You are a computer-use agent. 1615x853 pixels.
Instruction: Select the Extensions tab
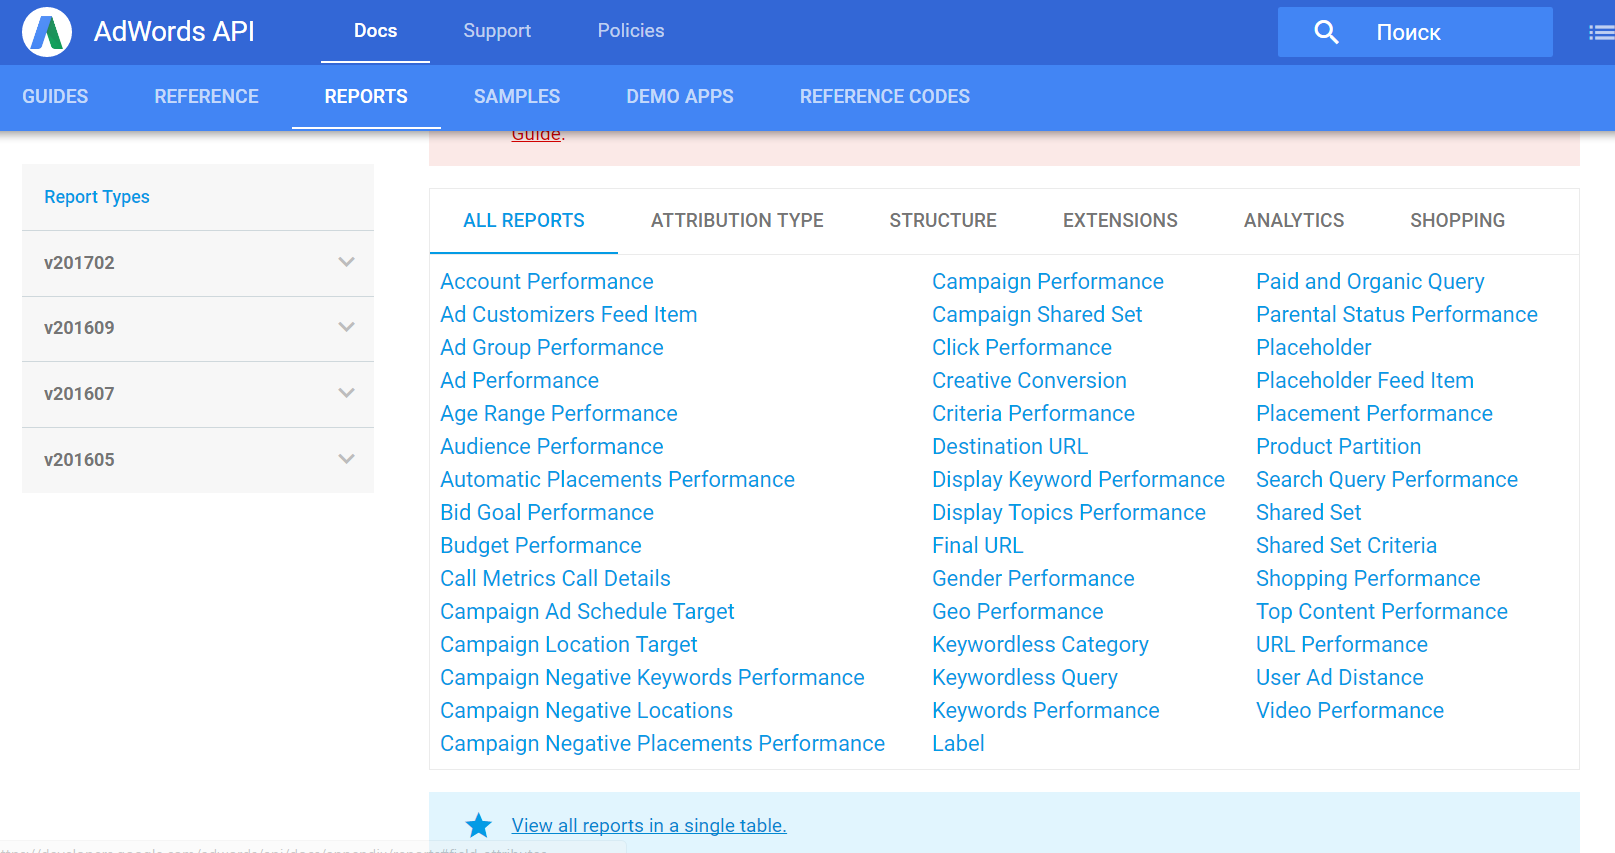(1120, 221)
